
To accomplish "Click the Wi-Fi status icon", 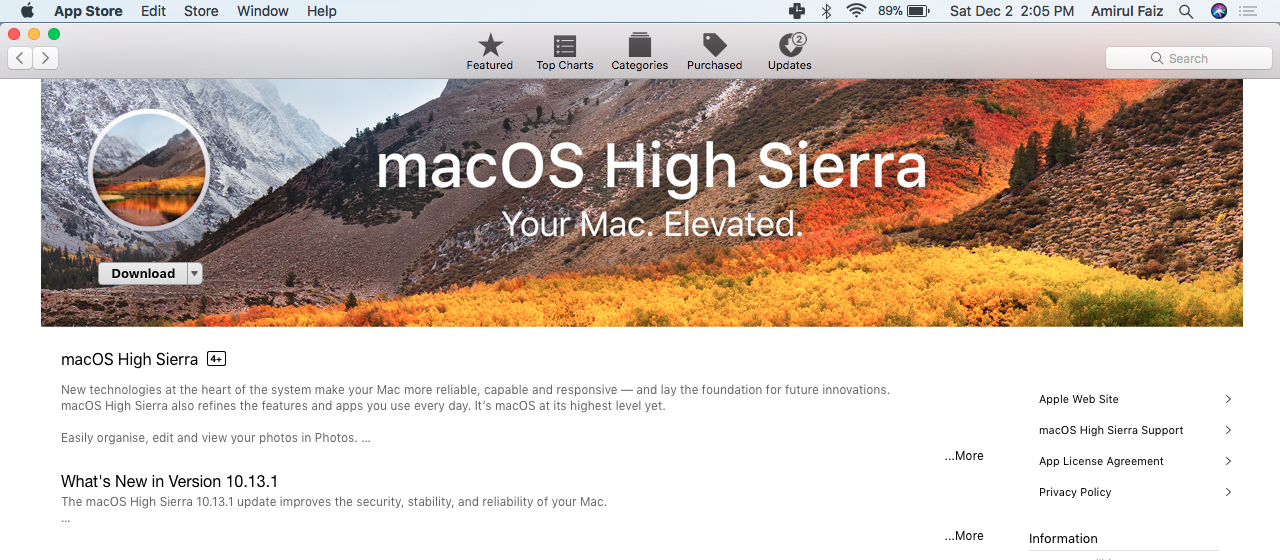I will [x=856, y=11].
